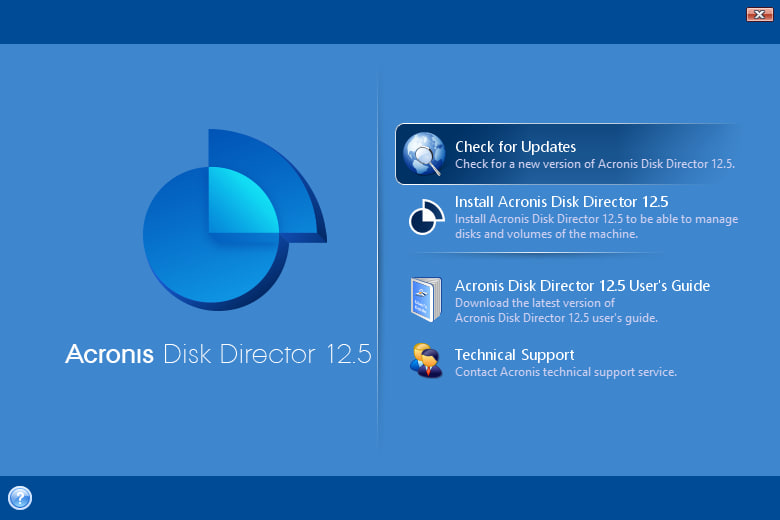Screen dimensions: 780x520
Task: Click the User's Guide book icon
Action: (426, 300)
